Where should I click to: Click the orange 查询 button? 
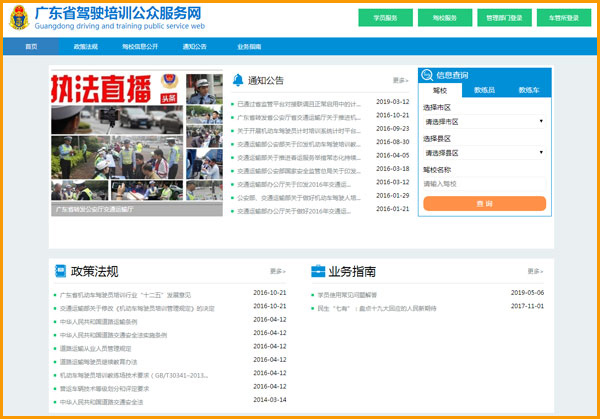pyautogui.click(x=484, y=203)
